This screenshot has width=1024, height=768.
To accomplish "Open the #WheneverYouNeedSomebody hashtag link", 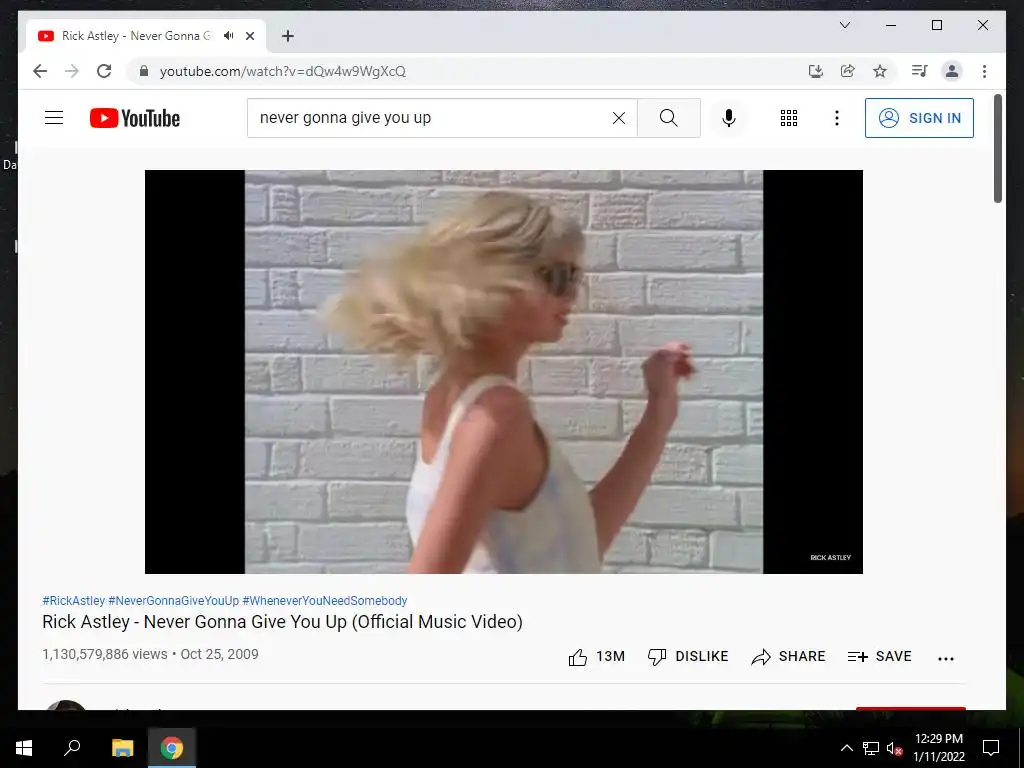I will pos(325,600).
